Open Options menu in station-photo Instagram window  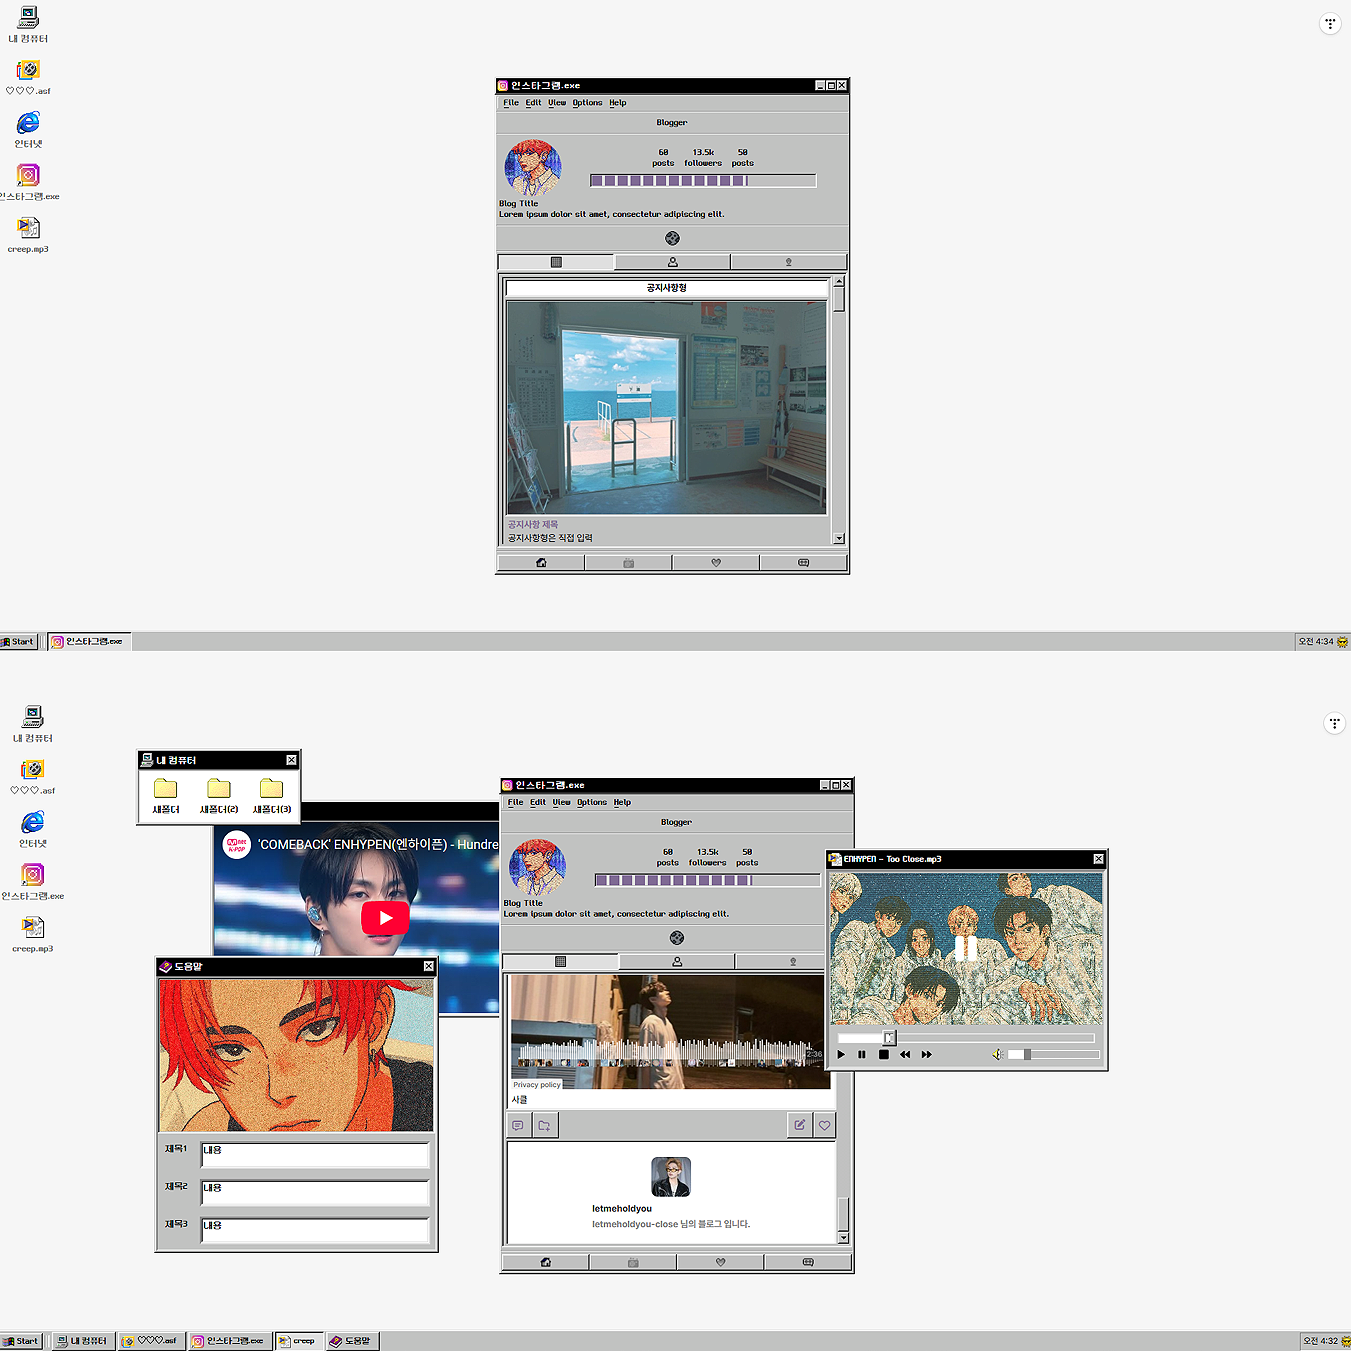pyautogui.click(x=588, y=102)
